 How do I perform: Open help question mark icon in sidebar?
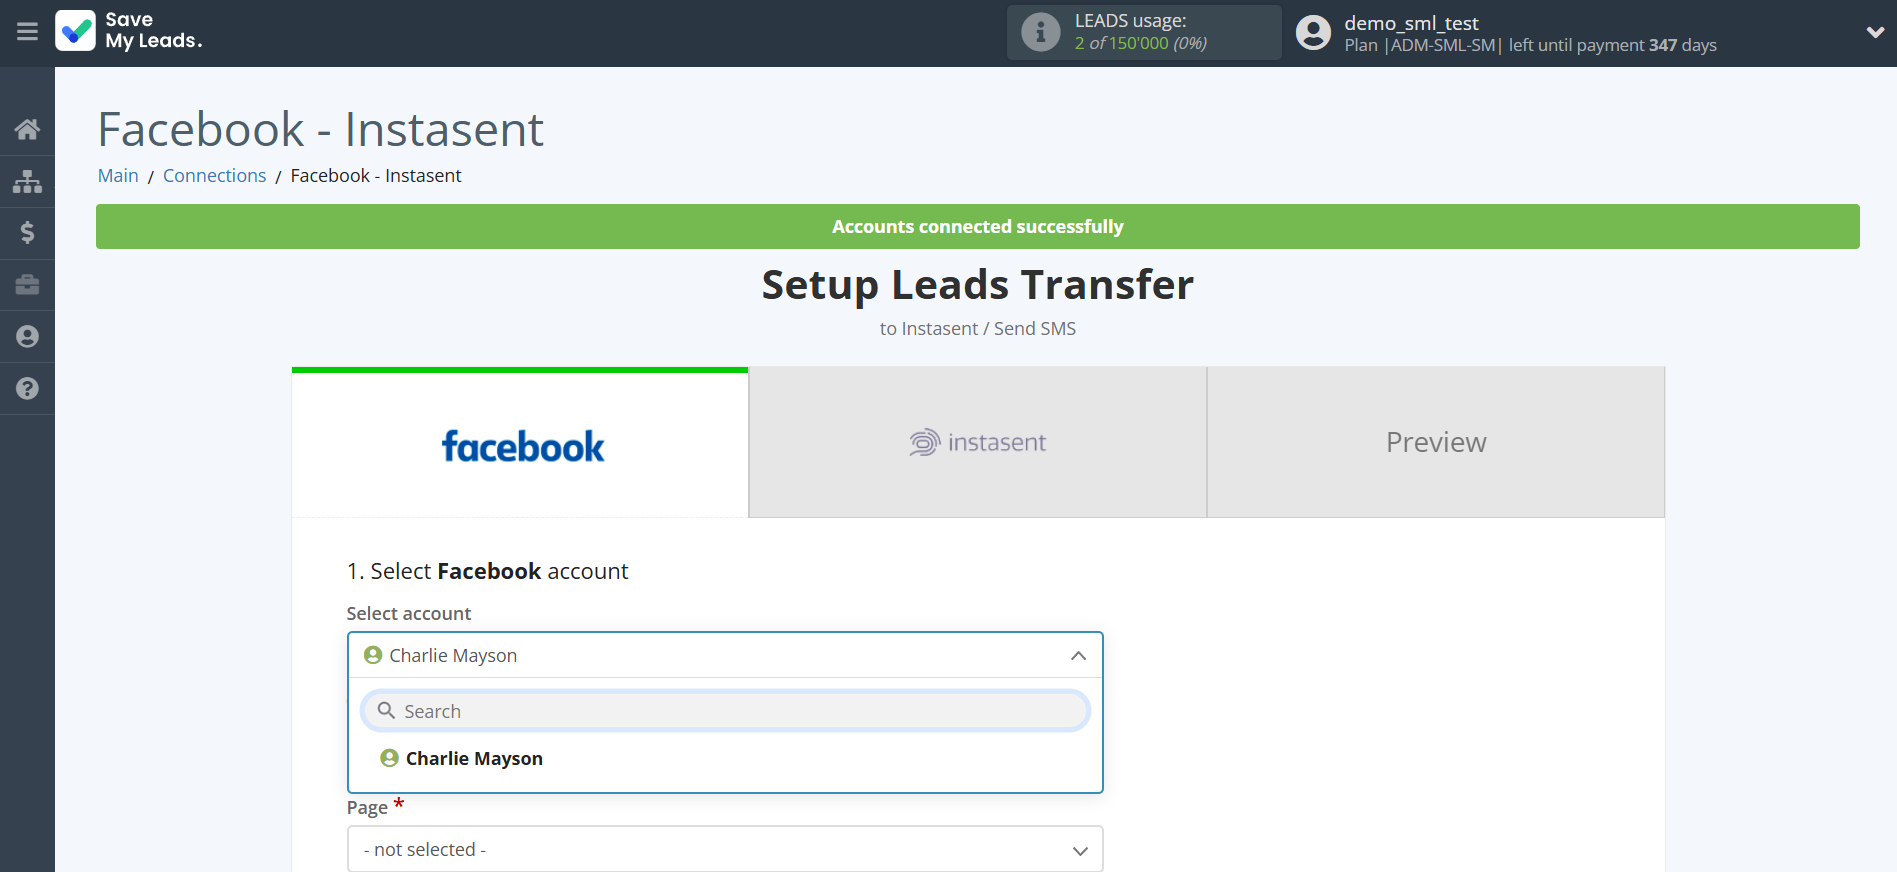coord(27,389)
